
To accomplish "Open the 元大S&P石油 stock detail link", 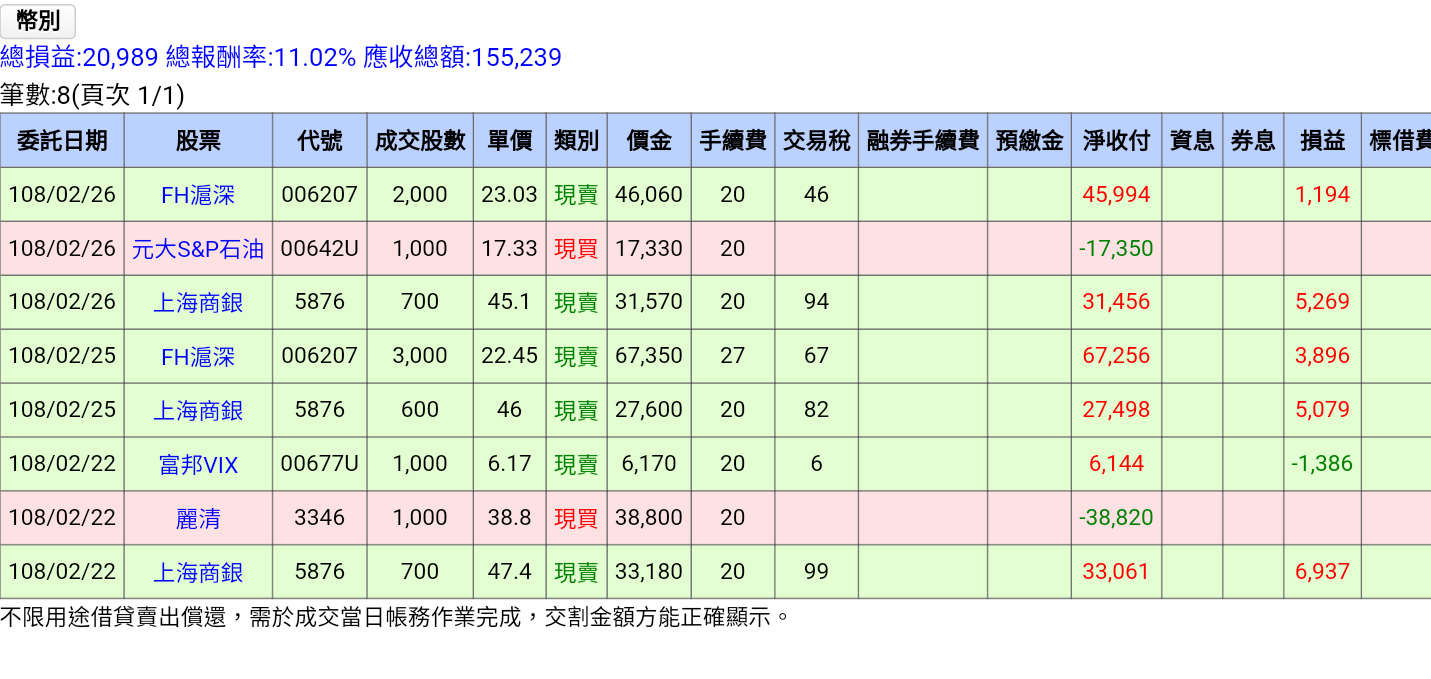I will tap(198, 248).
